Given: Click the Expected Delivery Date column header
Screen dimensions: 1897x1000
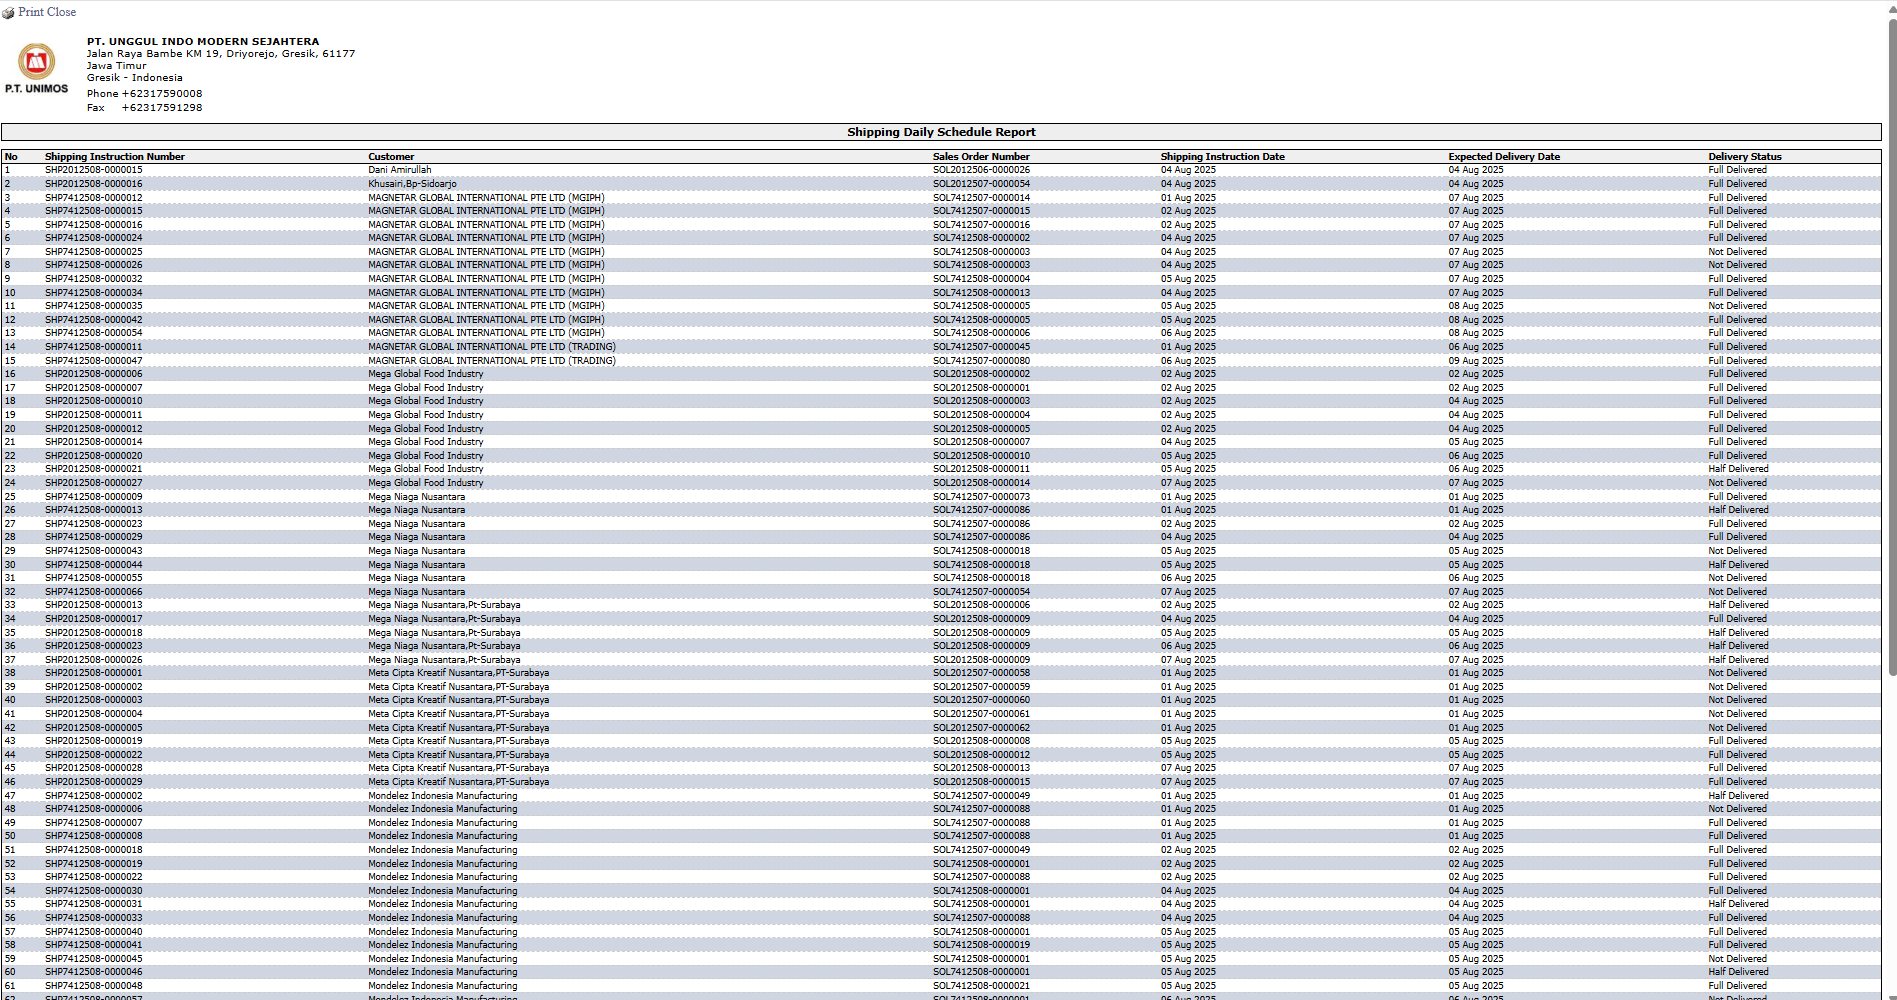Looking at the screenshot, I should tap(1503, 157).
